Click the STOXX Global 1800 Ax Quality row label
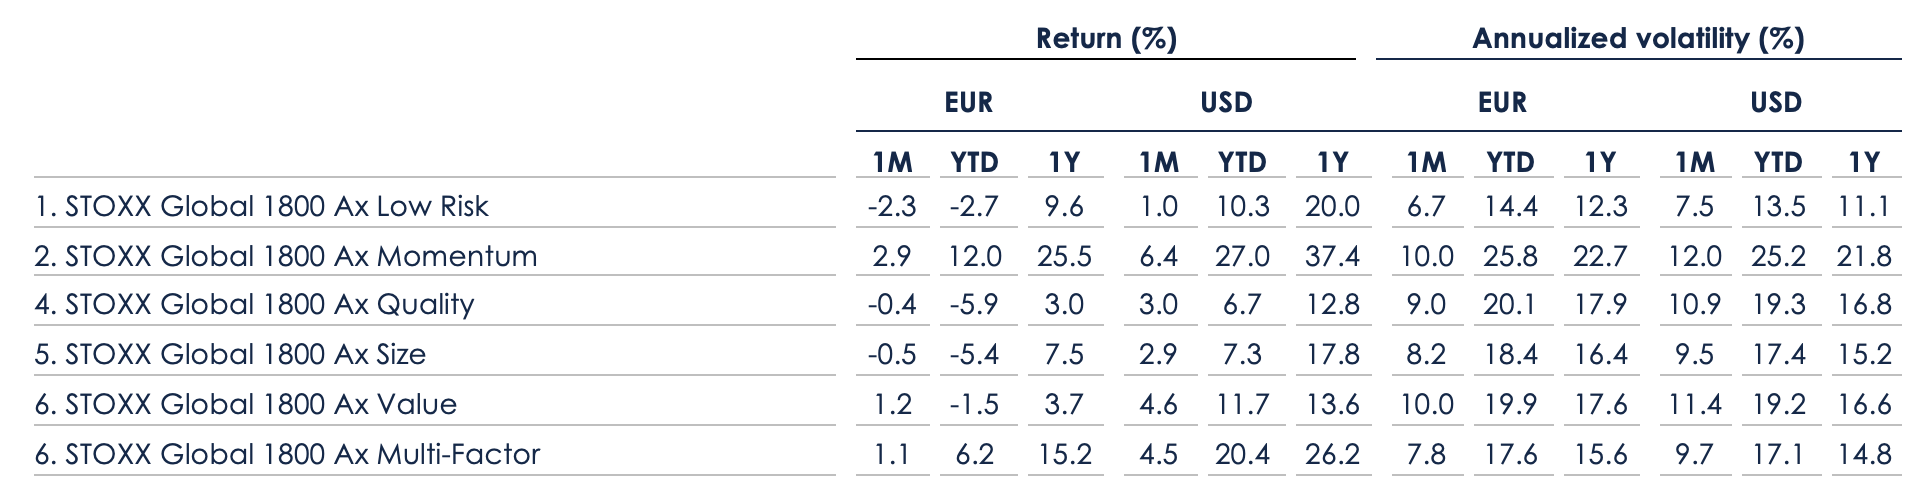The image size is (1926, 484). pos(254,305)
